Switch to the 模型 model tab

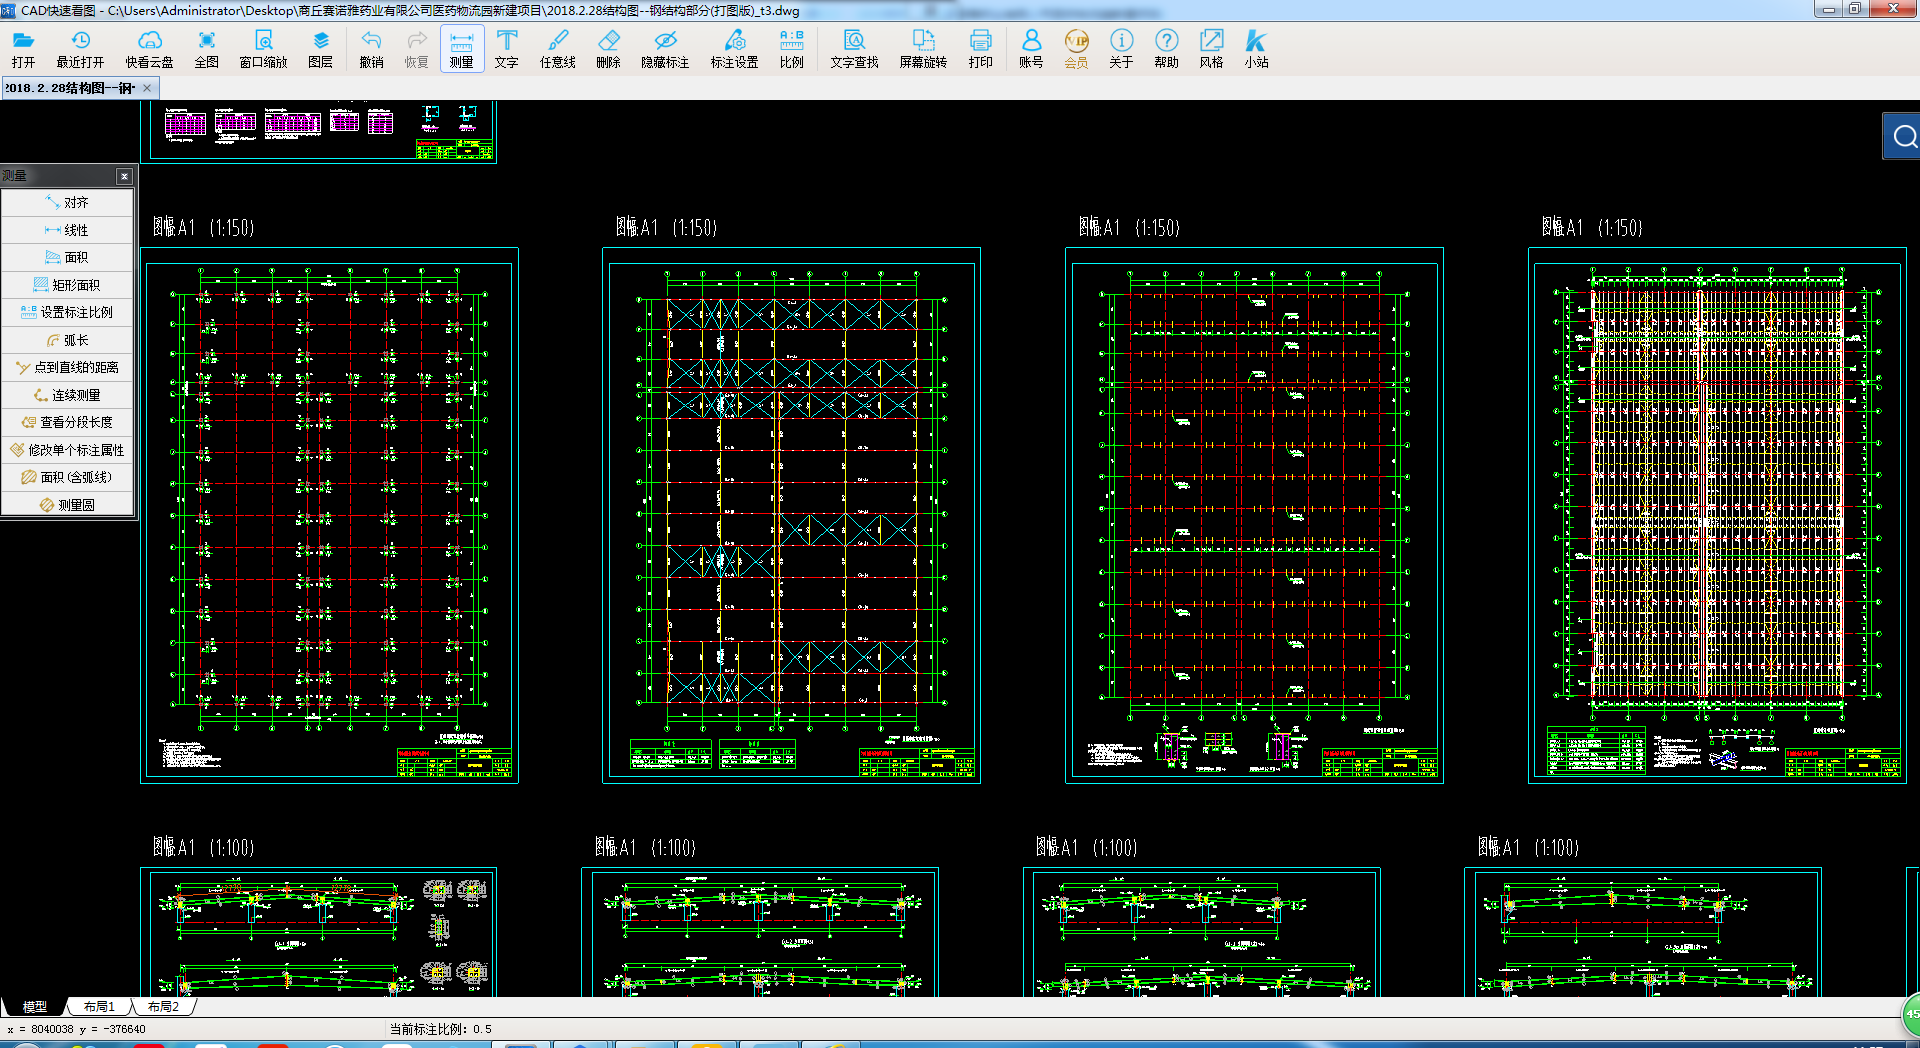tap(34, 1007)
